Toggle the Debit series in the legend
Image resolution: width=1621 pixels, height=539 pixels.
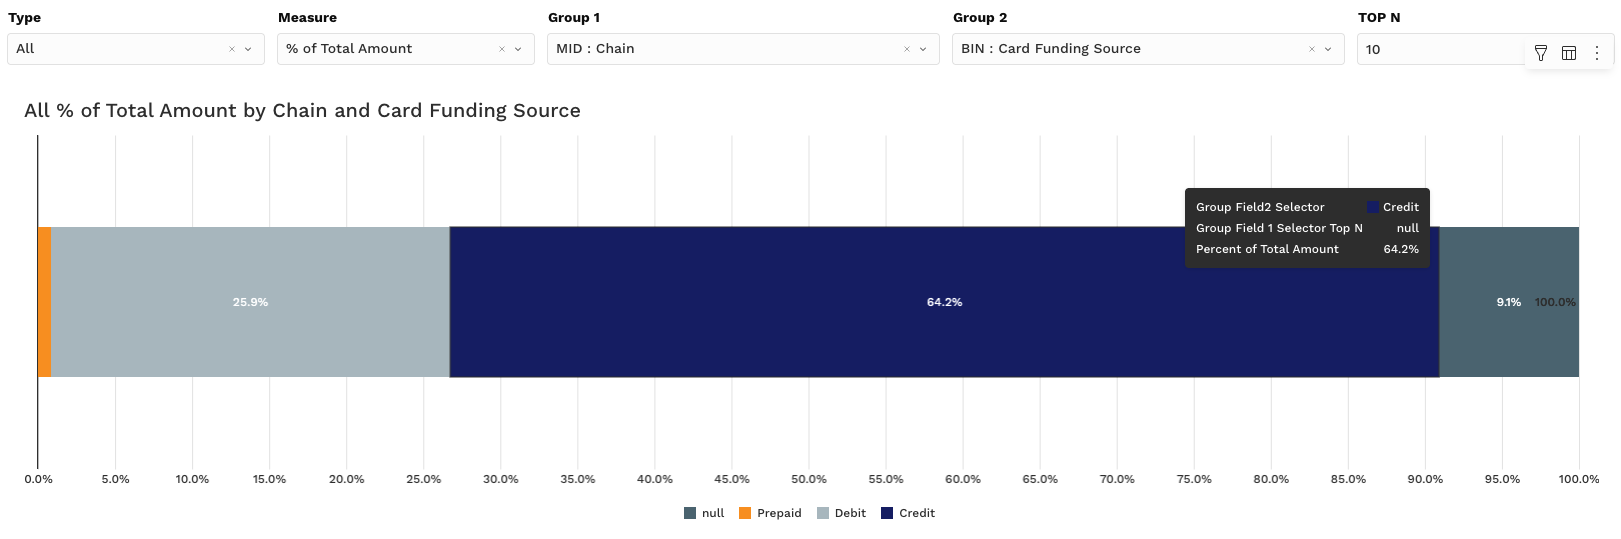pyautogui.click(x=841, y=513)
